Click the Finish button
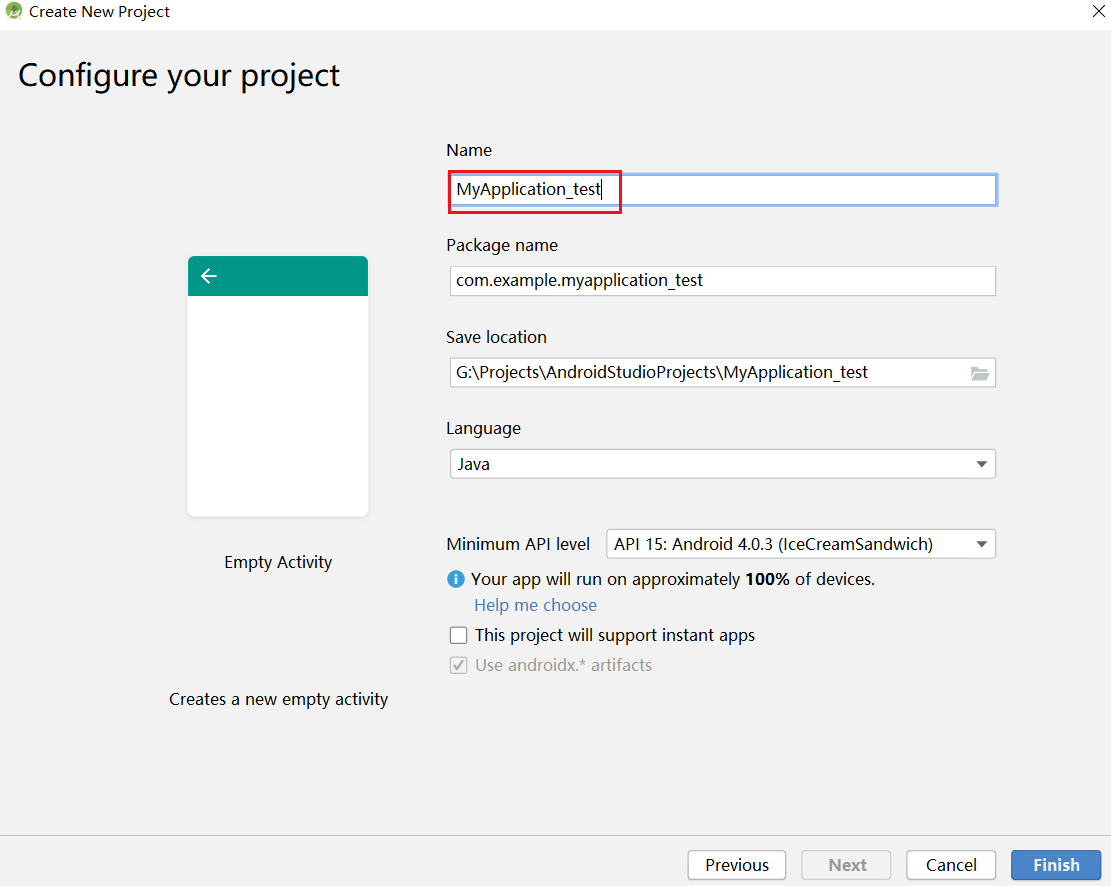Image resolution: width=1111 pixels, height=886 pixels. (x=1056, y=865)
